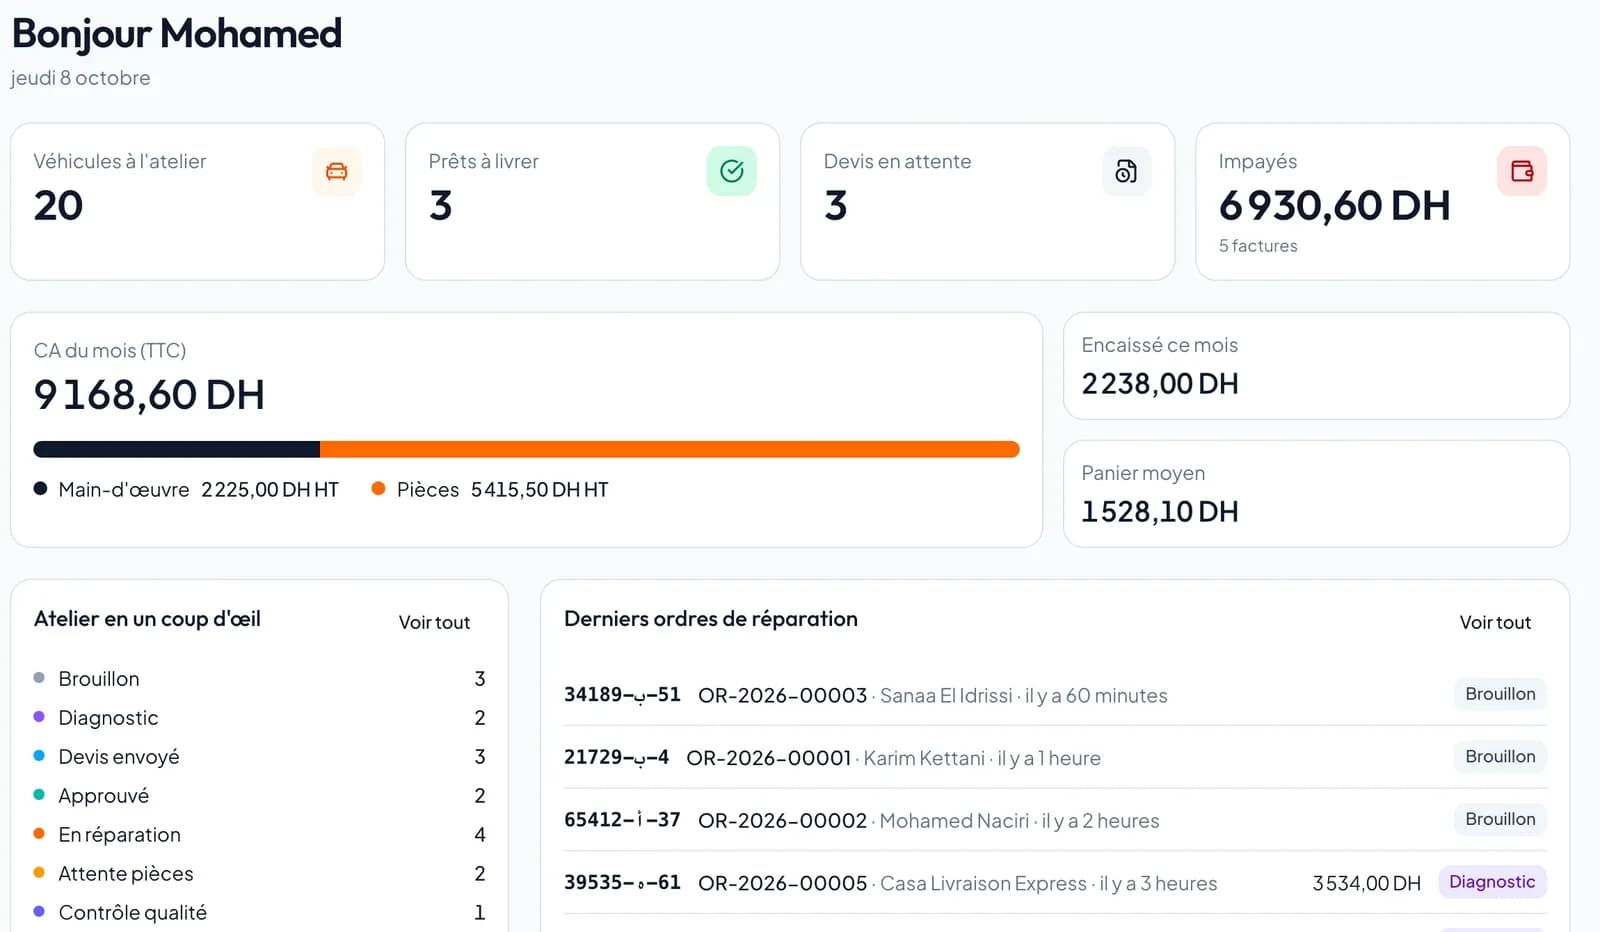Open the Panier moyen card
The width and height of the screenshot is (1600, 932).
[x=1316, y=494]
